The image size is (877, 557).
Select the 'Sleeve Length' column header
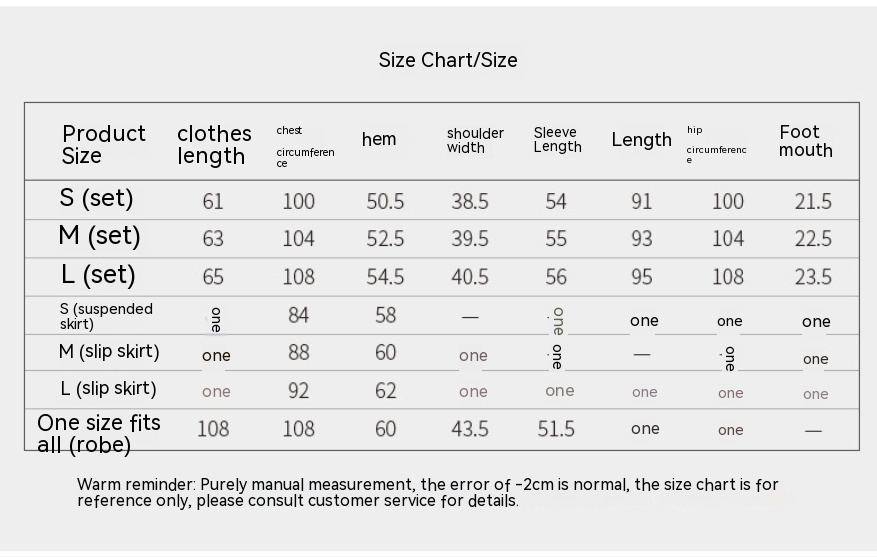[x=557, y=140]
